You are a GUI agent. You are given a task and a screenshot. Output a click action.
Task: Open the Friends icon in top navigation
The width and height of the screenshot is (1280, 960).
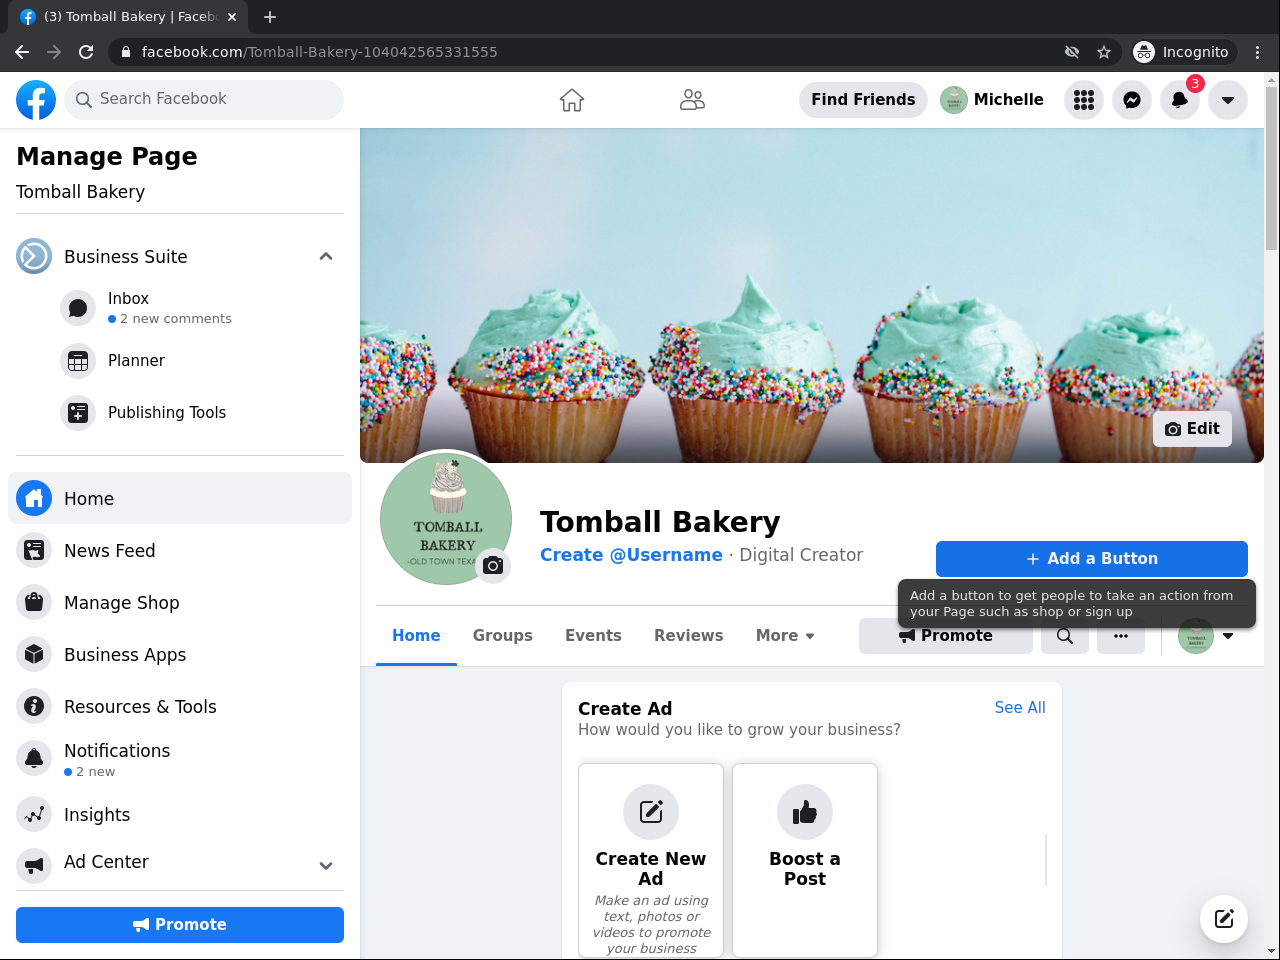point(692,100)
